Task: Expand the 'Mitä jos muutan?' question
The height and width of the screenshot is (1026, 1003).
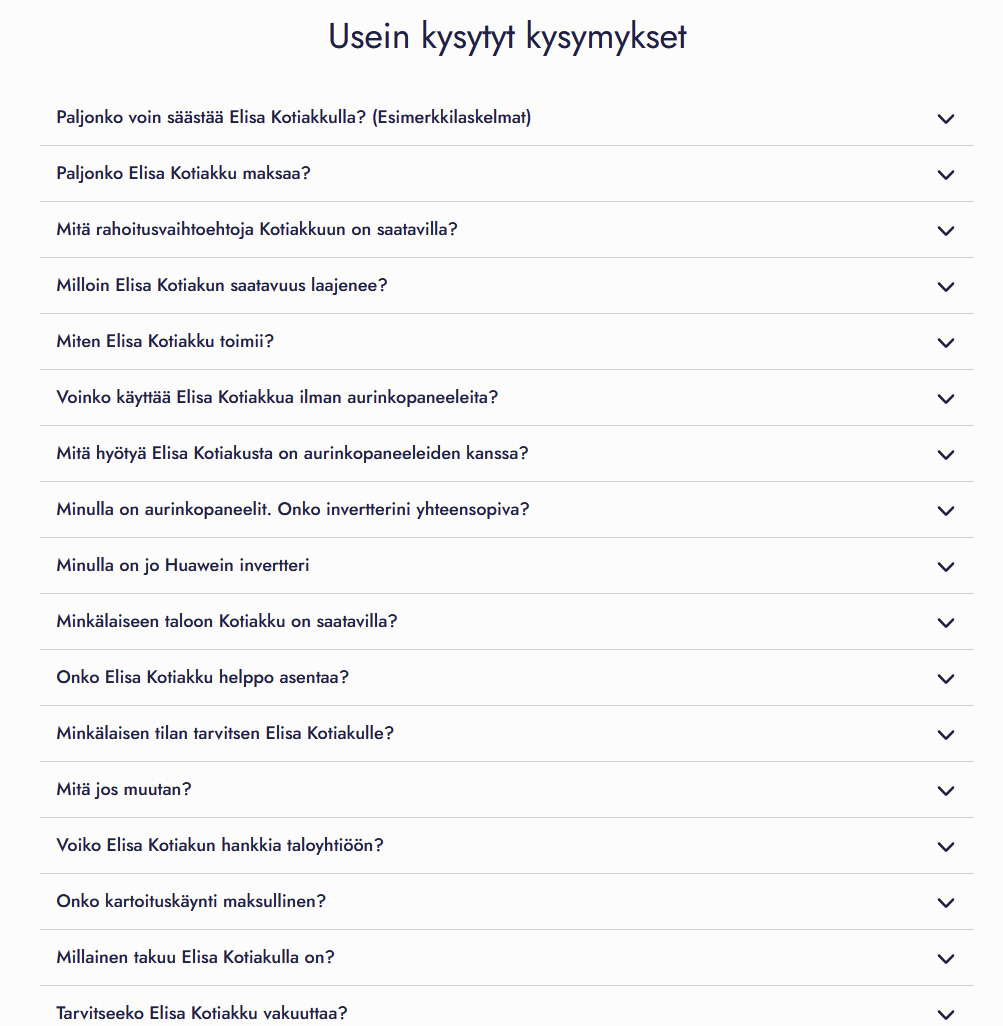Action: (x=124, y=790)
